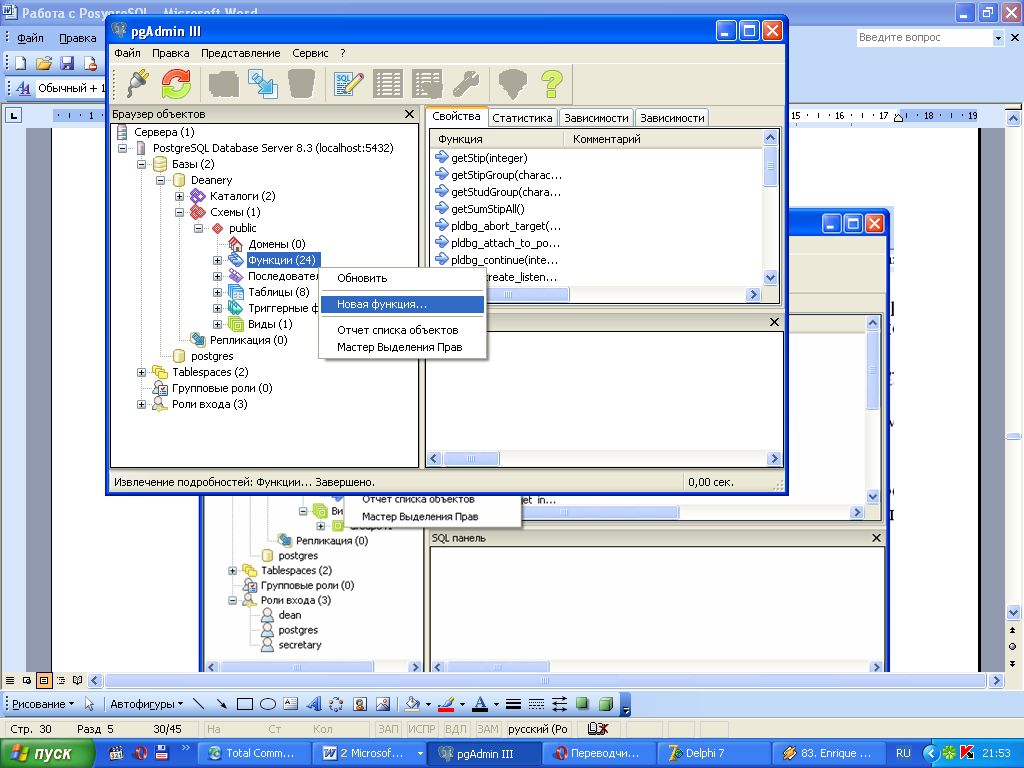Open the Автофигуры dropdown in drawing toolbar
Image resolution: width=1024 pixels, height=768 pixels.
tap(146, 704)
